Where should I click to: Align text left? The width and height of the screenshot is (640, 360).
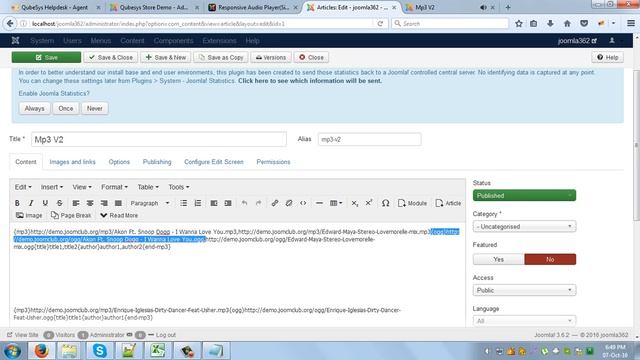point(76,203)
